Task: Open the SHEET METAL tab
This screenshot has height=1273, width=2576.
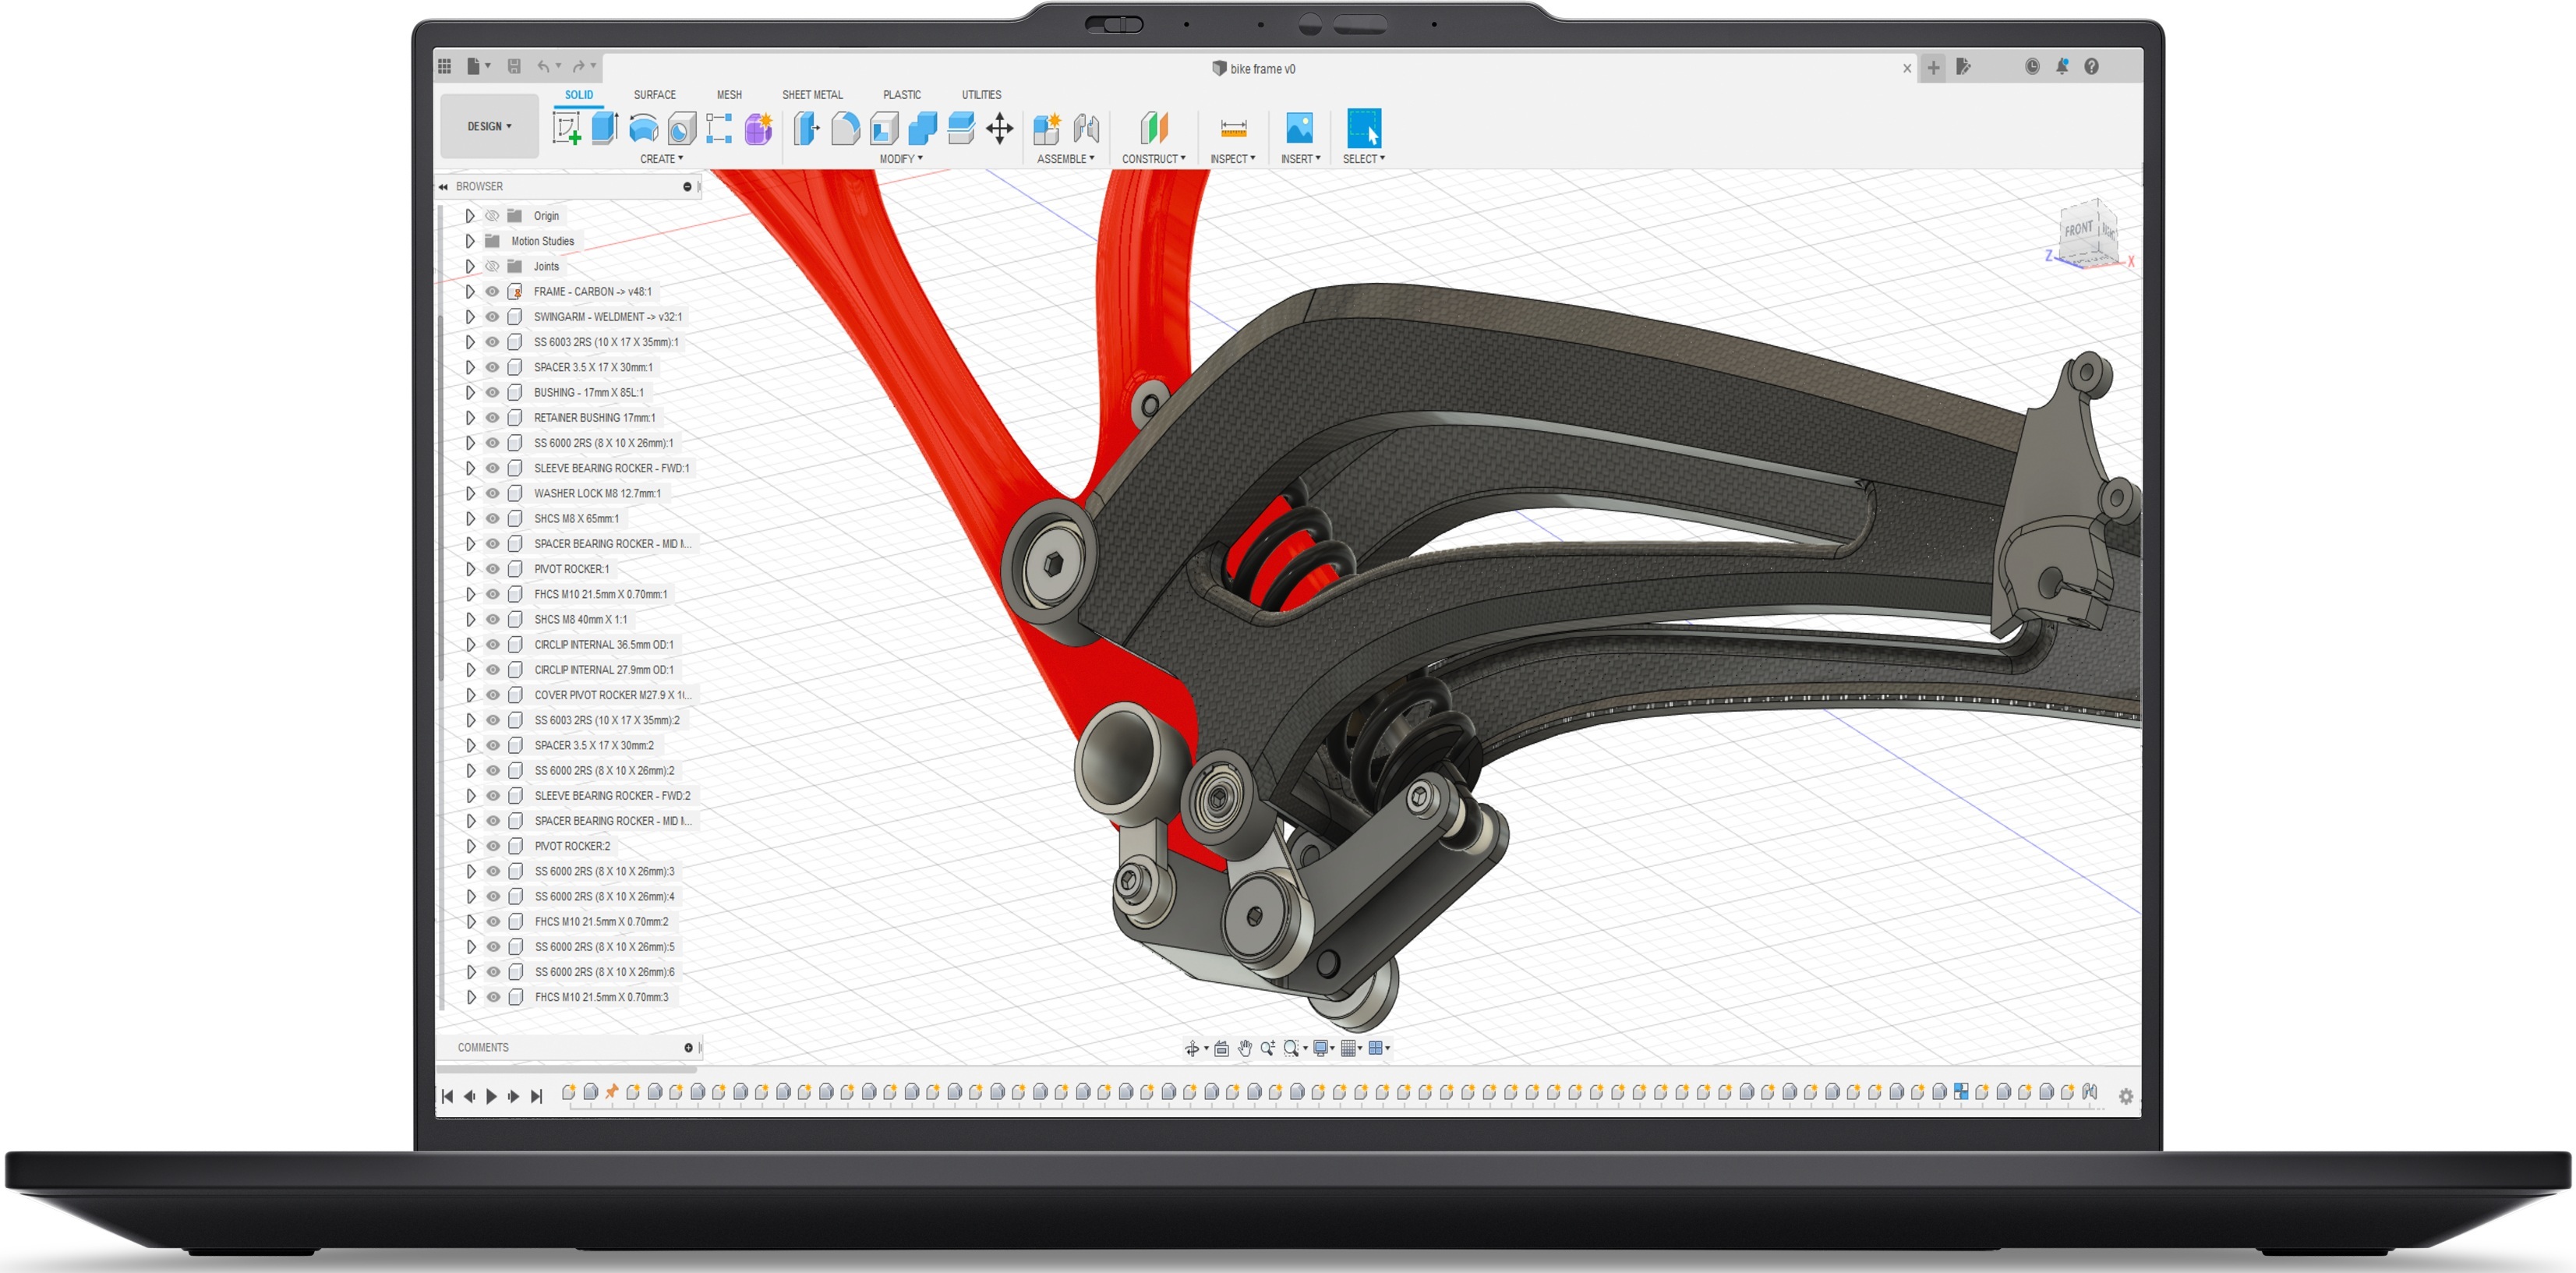Action: tap(811, 95)
